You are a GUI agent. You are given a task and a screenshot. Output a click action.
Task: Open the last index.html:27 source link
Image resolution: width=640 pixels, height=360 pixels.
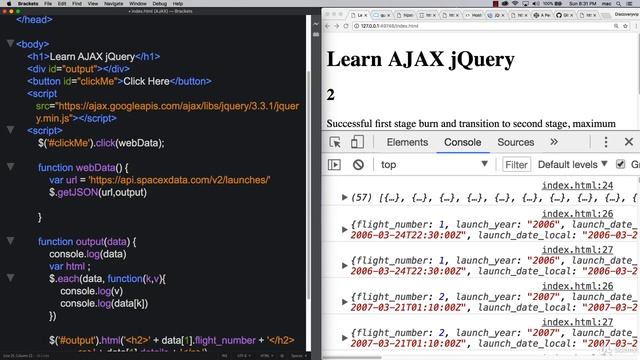(577, 322)
